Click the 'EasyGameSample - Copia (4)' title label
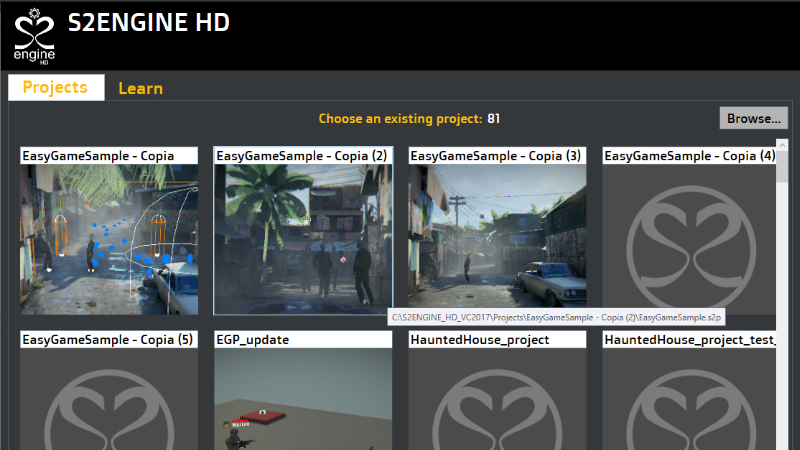Screen dimensions: 800x450 click(689, 156)
